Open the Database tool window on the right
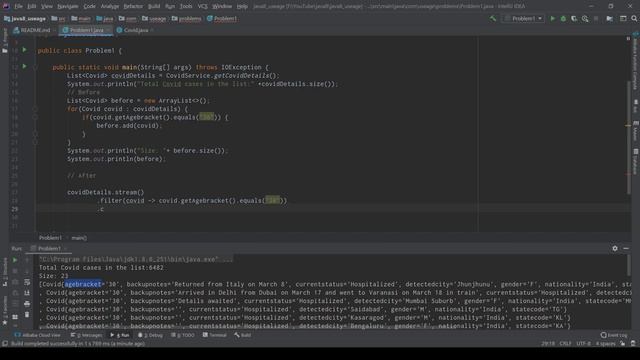Image resolution: width=640 pixels, height=360 pixels. pyautogui.click(x=636, y=162)
